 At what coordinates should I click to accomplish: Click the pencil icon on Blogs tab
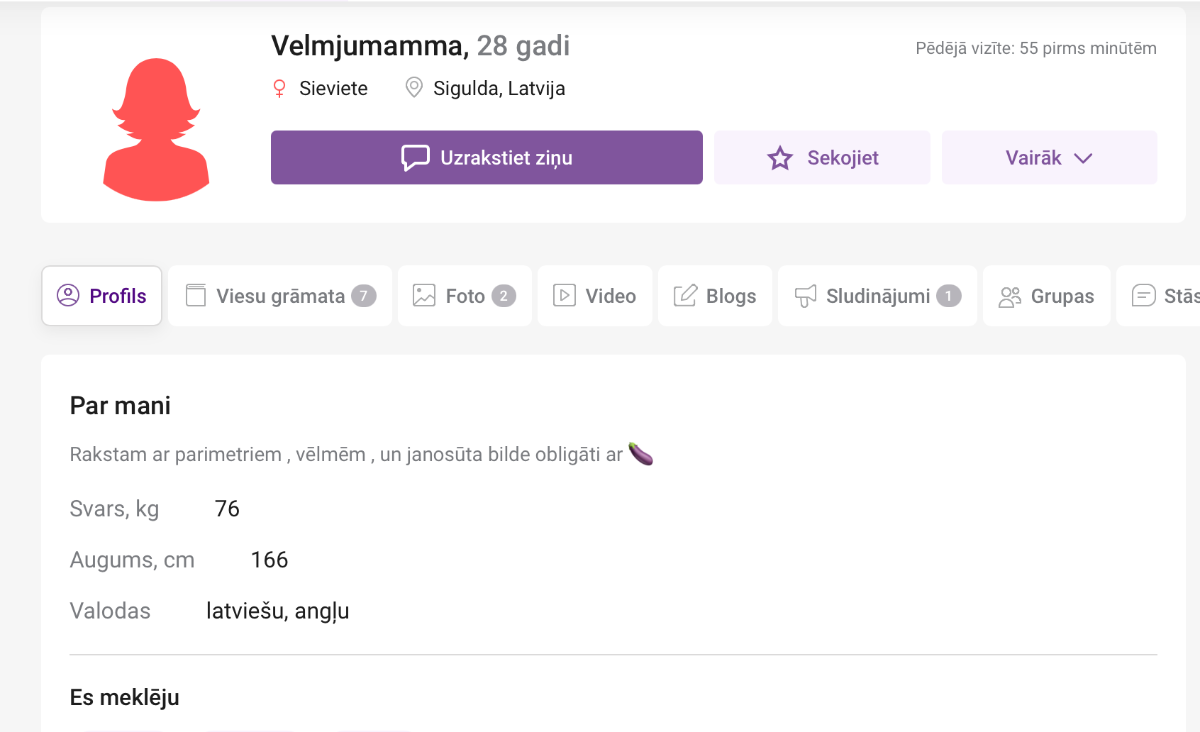[685, 296]
